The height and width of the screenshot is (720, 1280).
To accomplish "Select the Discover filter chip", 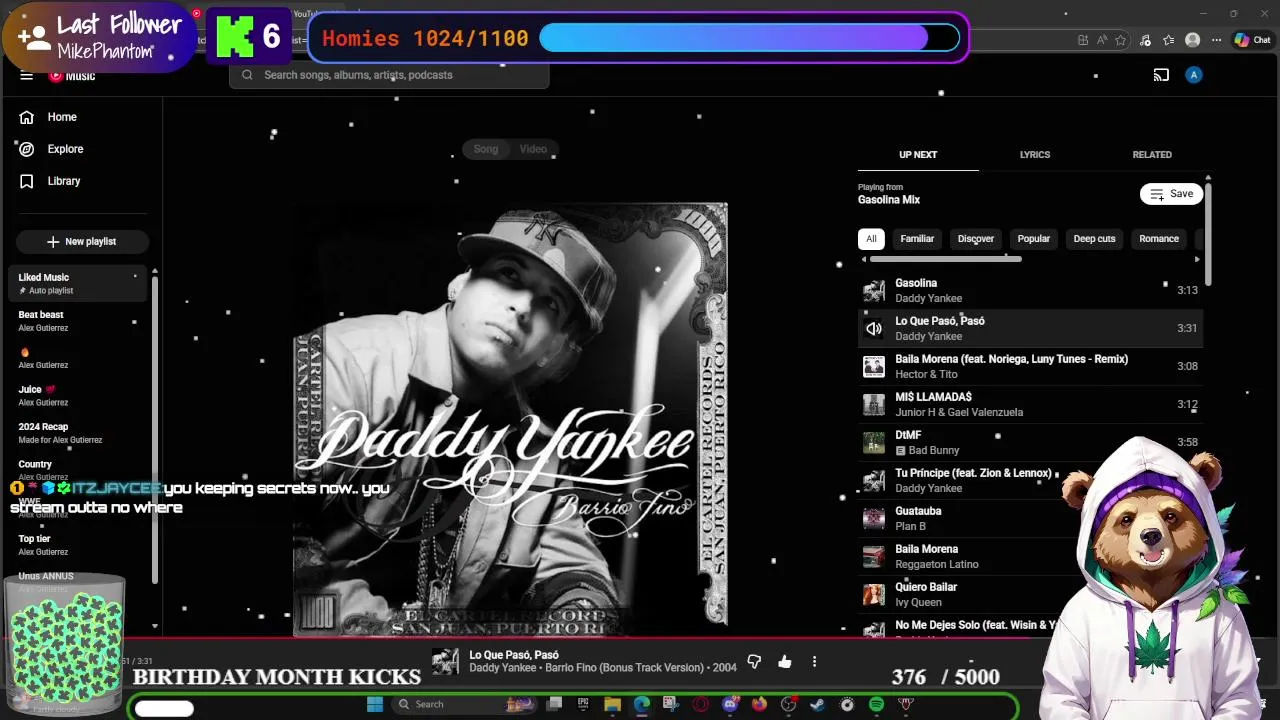I will (976, 239).
